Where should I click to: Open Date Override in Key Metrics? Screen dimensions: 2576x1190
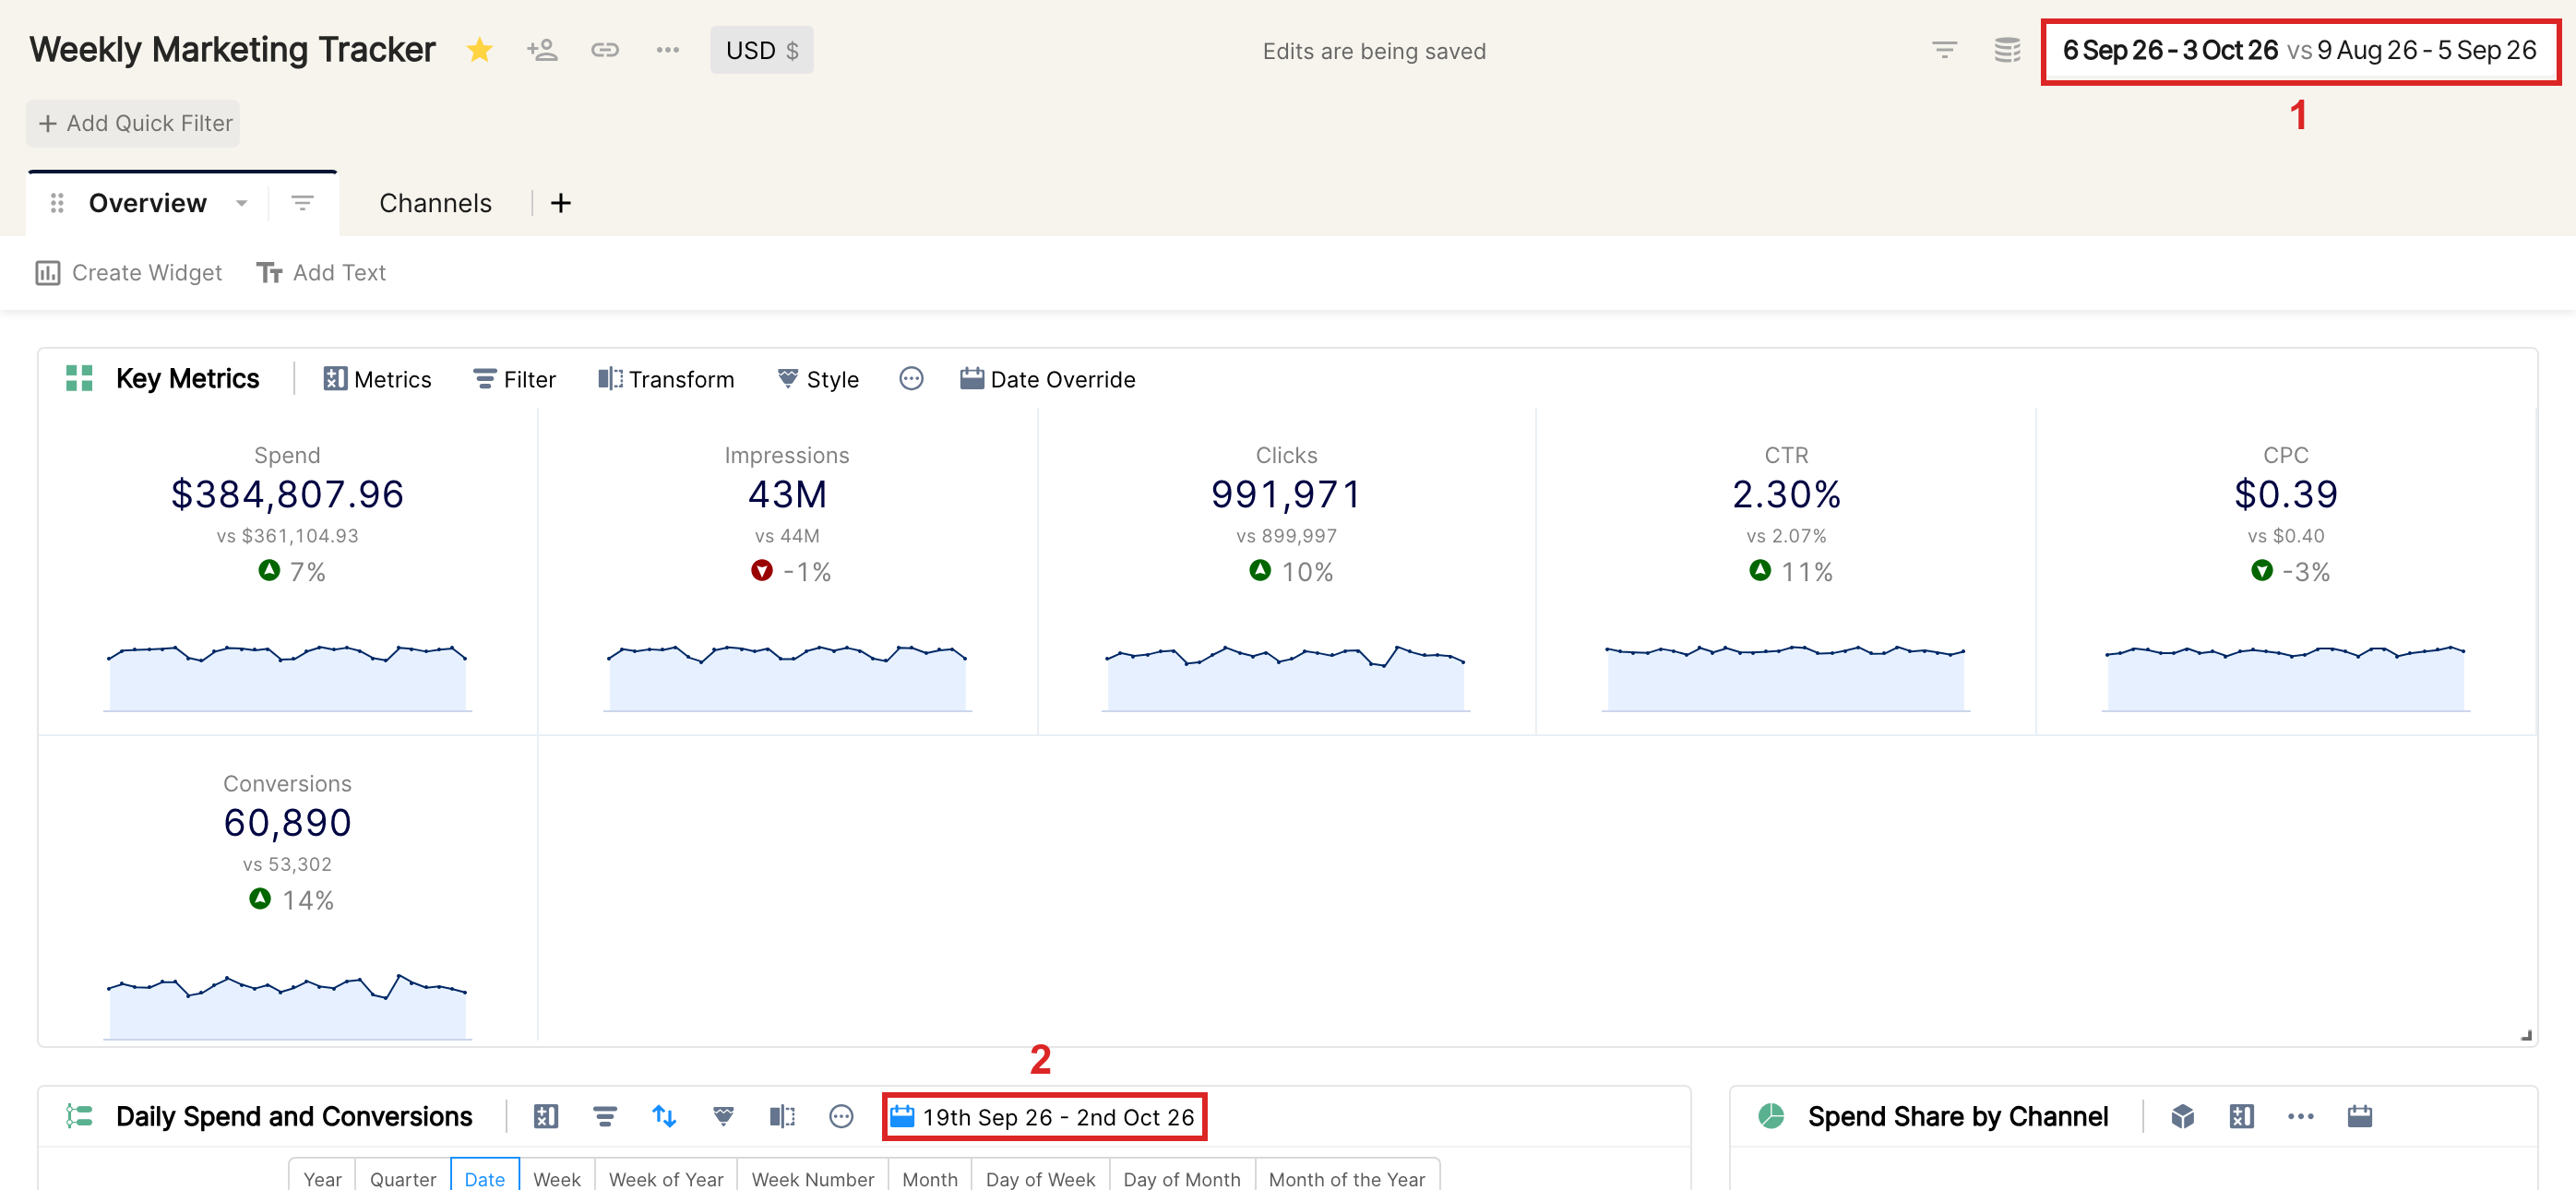click(x=1047, y=379)
